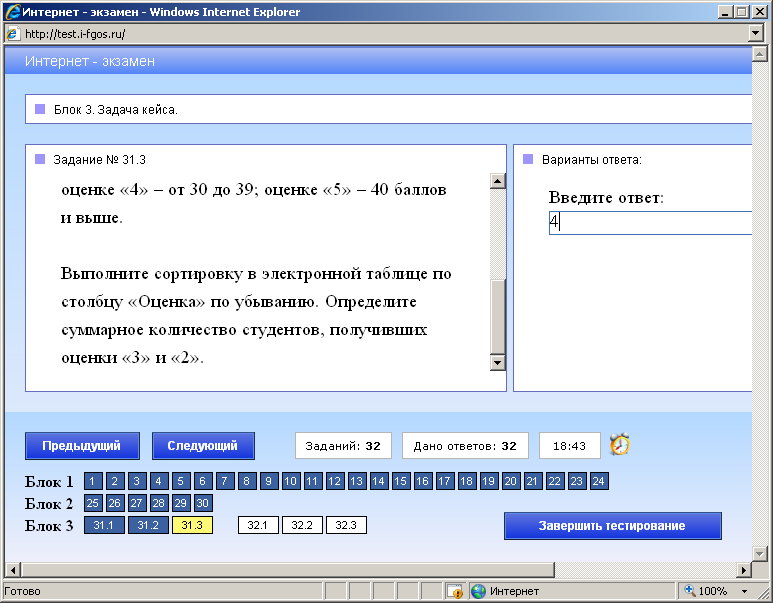This screenshot has width=773, height=603.
Task: Click the alarm clock timer icon
Action: click(620, 444)
